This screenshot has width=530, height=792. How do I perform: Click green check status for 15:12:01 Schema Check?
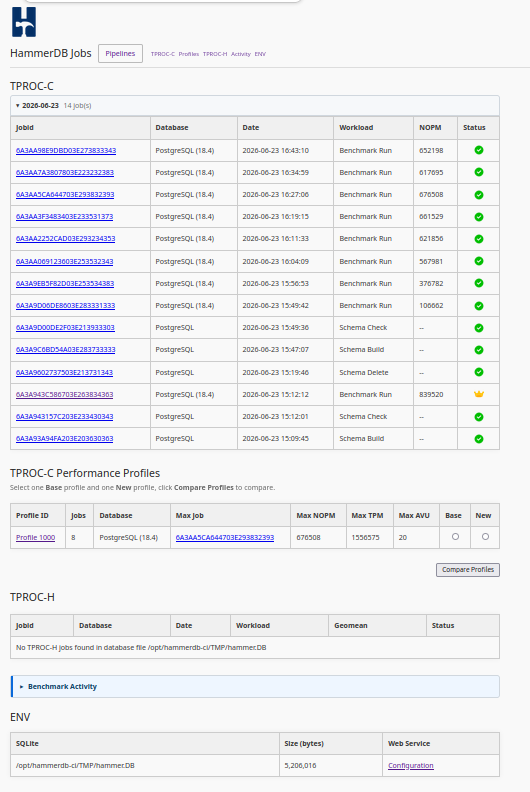[x=478, y=417]
